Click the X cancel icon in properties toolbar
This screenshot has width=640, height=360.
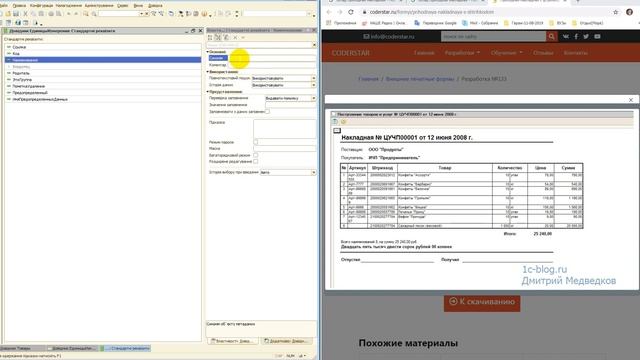tap(235, 38)
